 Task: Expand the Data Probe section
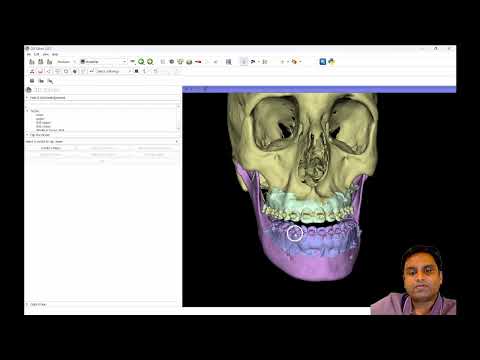pos(103,304)
